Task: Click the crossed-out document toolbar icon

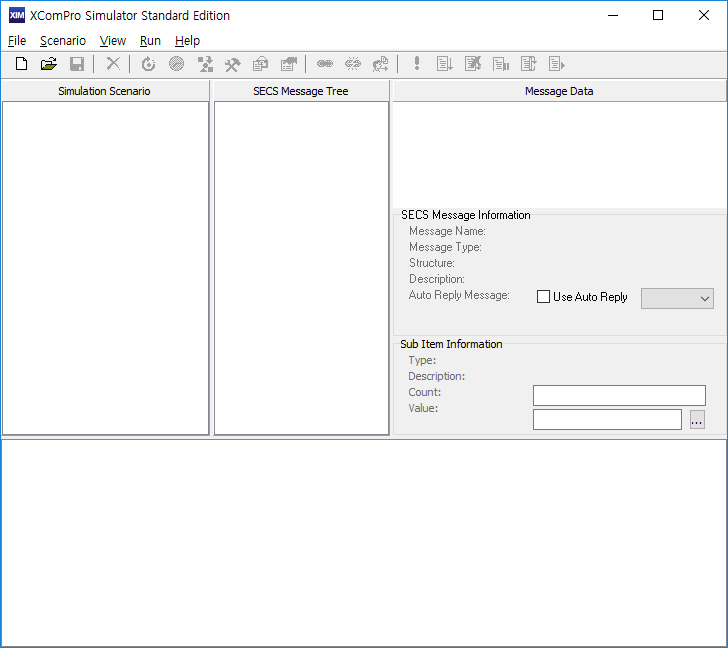Action: pyautogui.click(x=473, y=64)
